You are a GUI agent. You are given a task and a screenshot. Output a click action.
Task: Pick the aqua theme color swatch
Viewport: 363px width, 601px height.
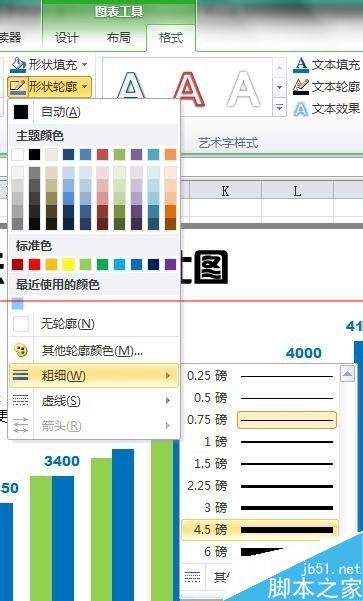pos(153,154)
